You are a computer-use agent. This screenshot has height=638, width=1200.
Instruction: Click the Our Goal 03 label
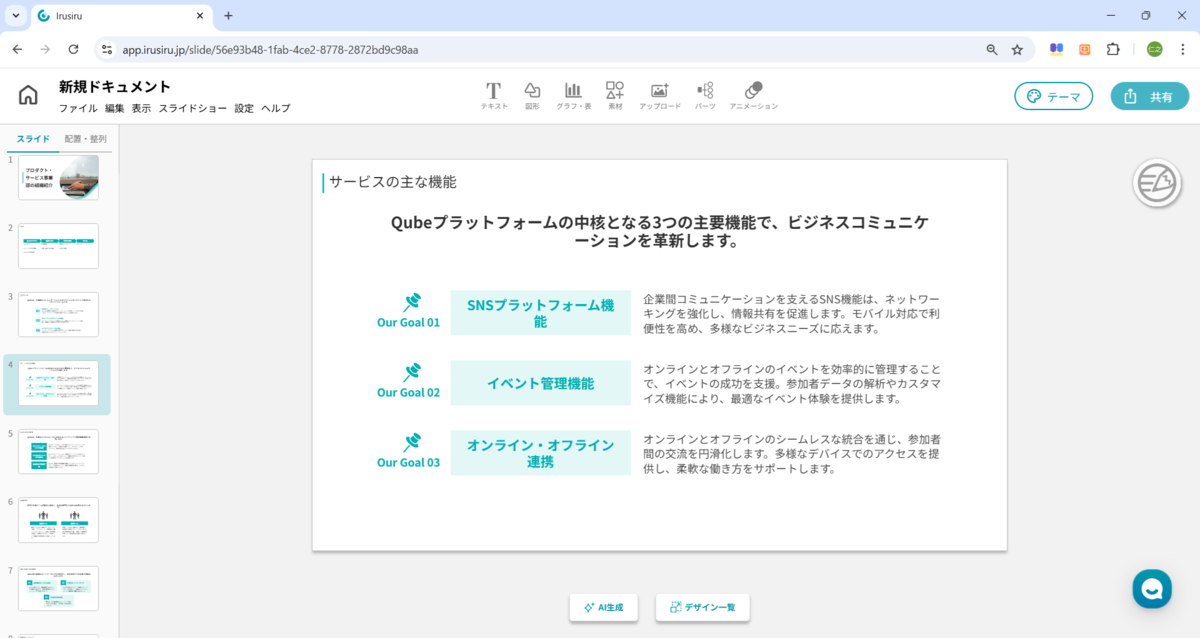pos(408,463)
